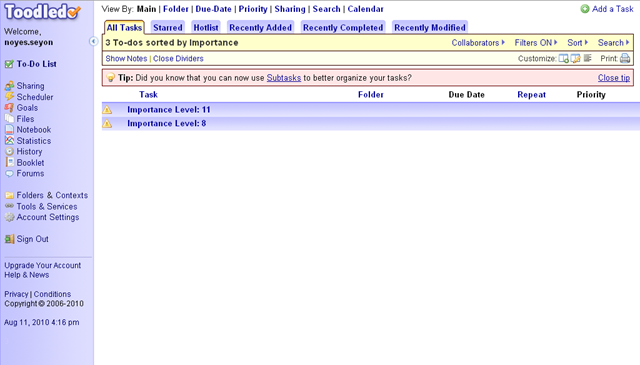Expand the Importance Level: 11 divider
Viewport: 640px width, 365px height.
169,109
